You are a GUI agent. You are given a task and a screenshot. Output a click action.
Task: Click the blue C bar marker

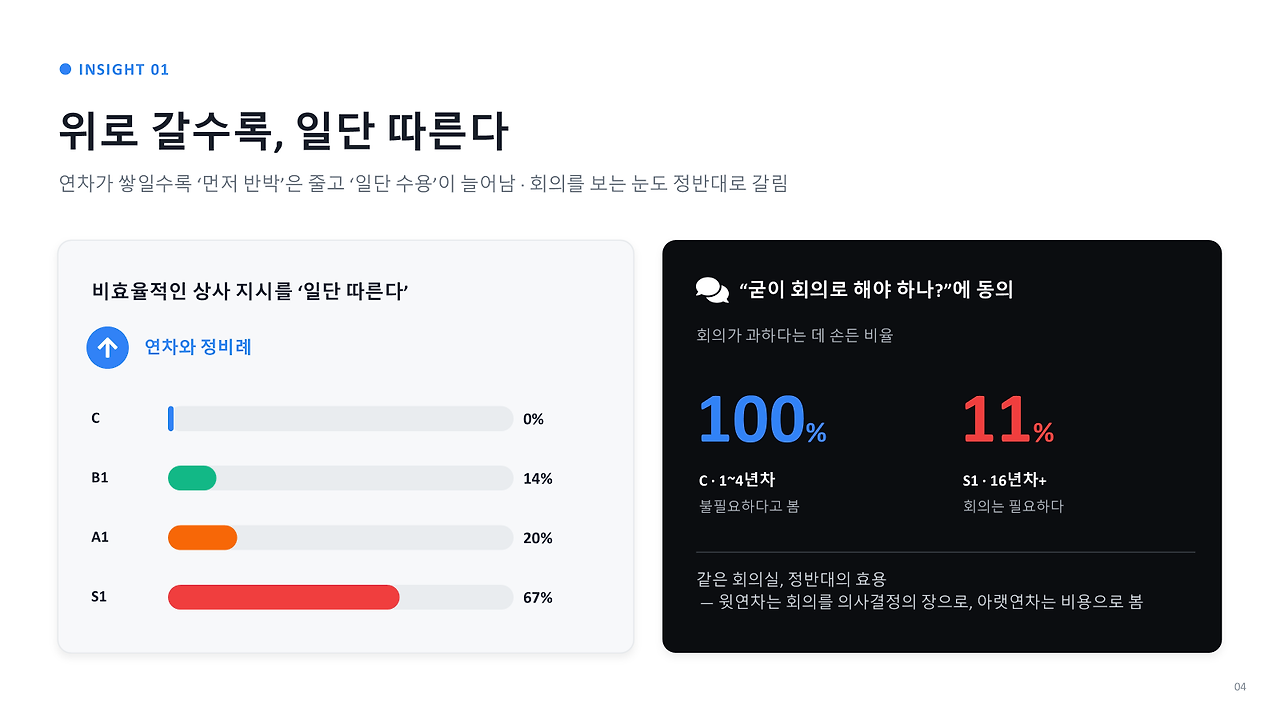pos(171,419)
